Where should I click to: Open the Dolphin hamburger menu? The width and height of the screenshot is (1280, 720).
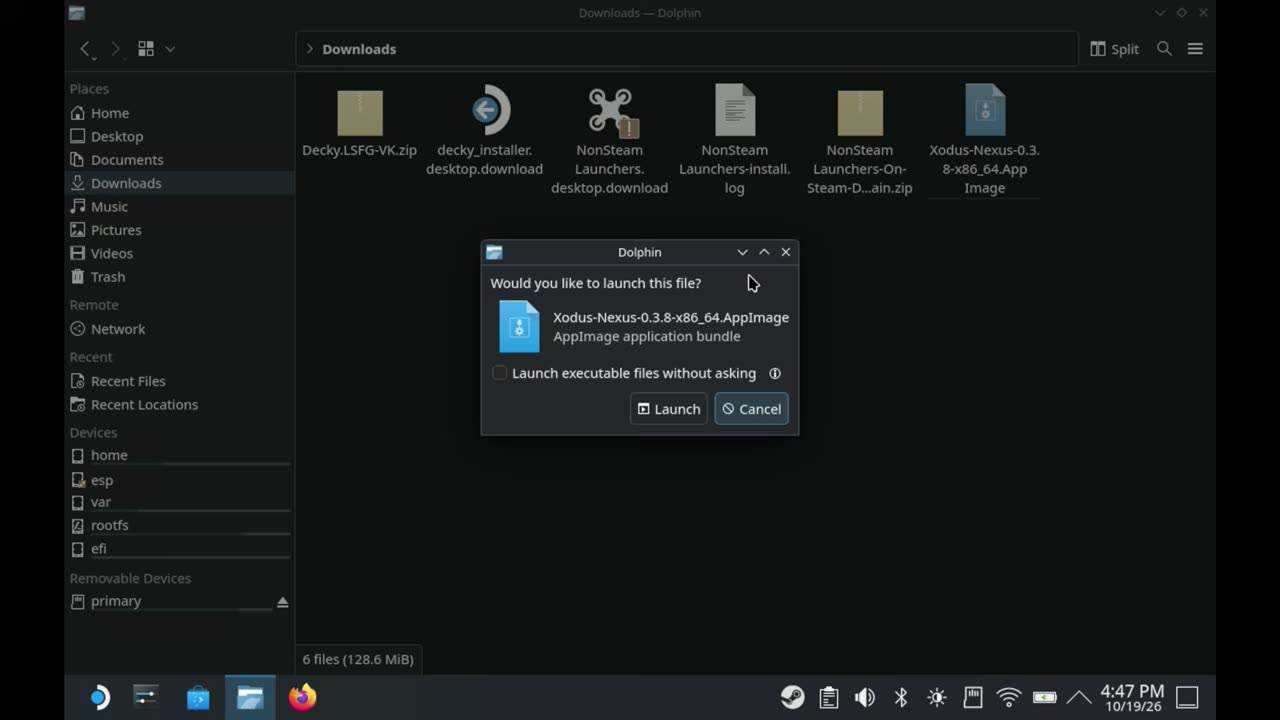[x=1195, y=49]
